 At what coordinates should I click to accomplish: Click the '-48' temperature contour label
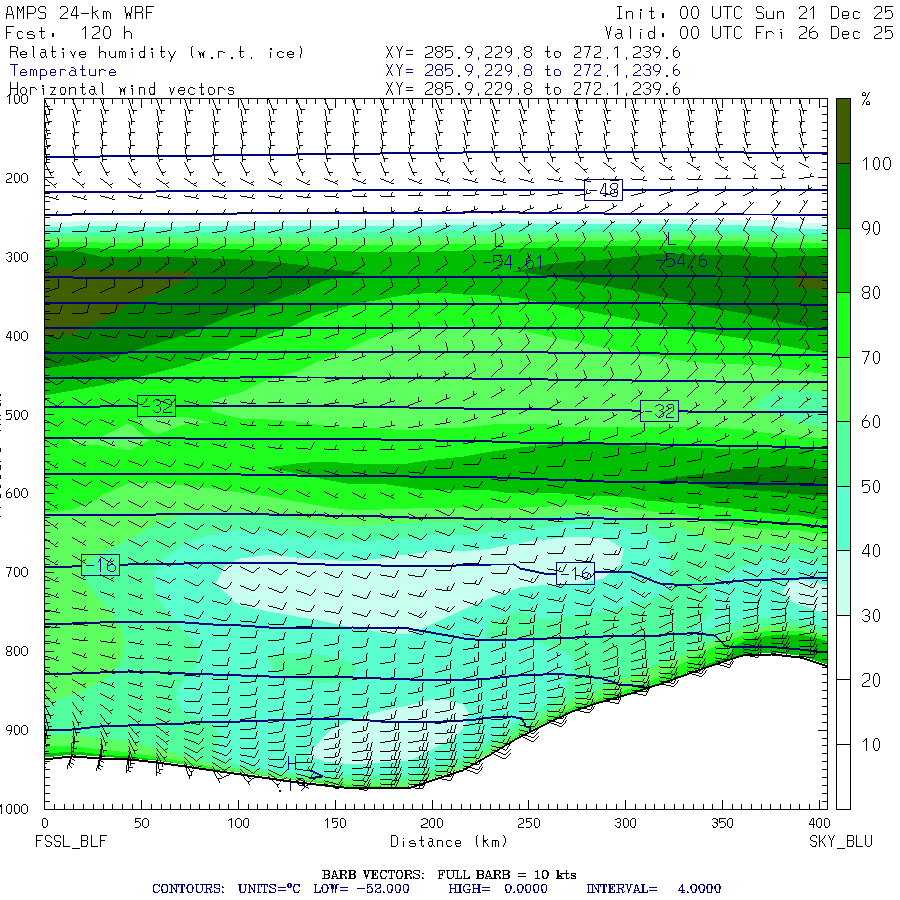[603, 190]
